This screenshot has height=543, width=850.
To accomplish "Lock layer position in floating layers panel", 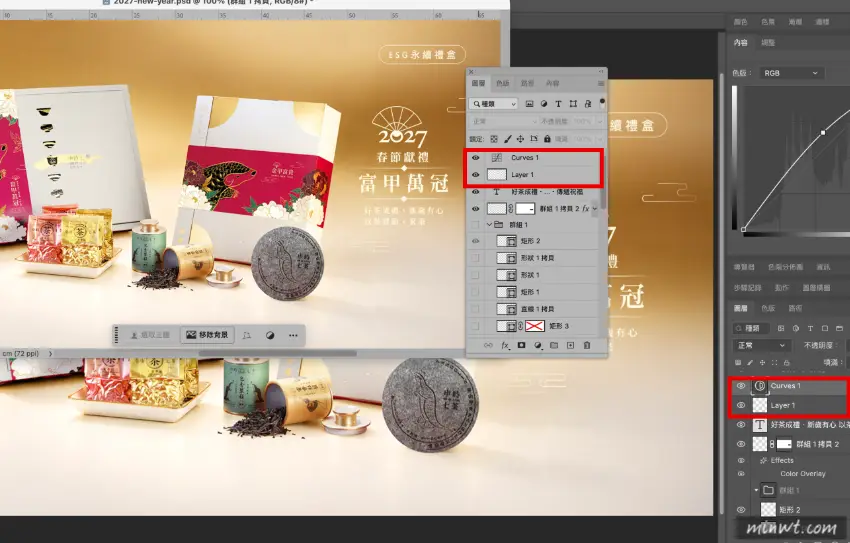I will (520, 139).
